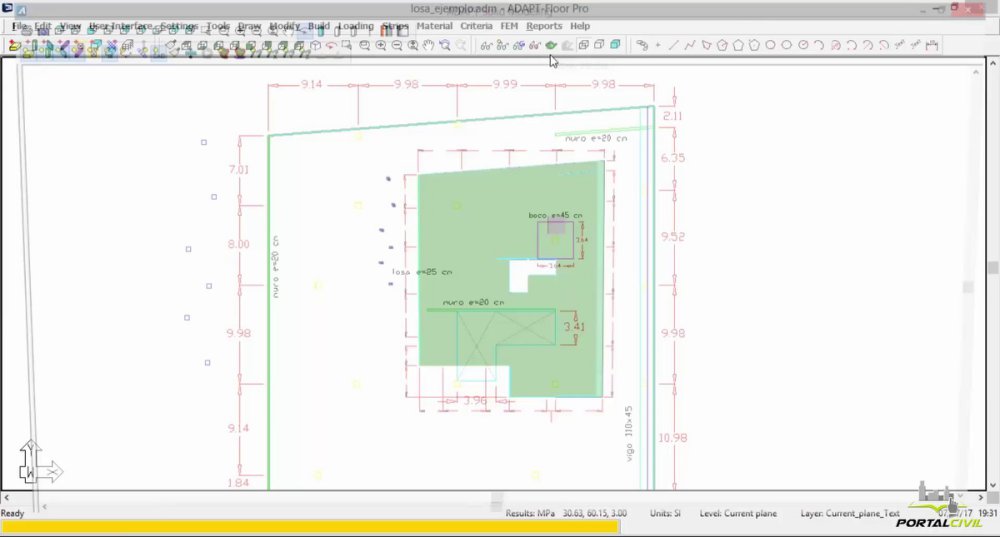Open the Settings menu
The width and height of the screenshot is (1000, 537).
point(179,26)
